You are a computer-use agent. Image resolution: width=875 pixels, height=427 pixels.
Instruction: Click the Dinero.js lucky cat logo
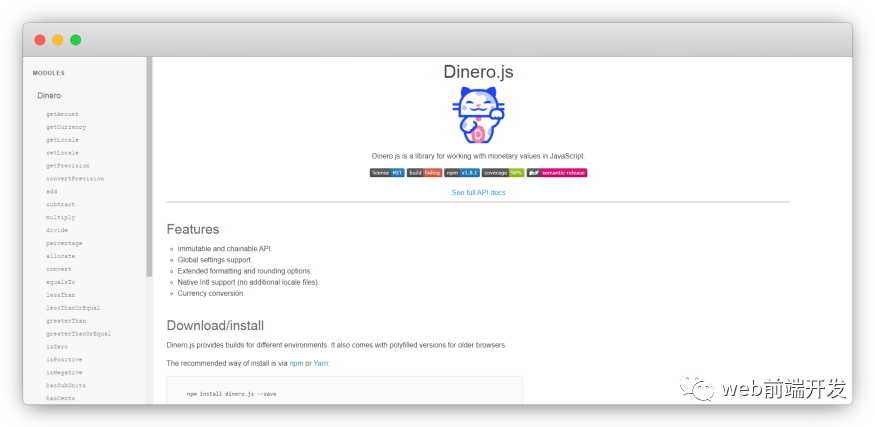click(x=478, y=115)
